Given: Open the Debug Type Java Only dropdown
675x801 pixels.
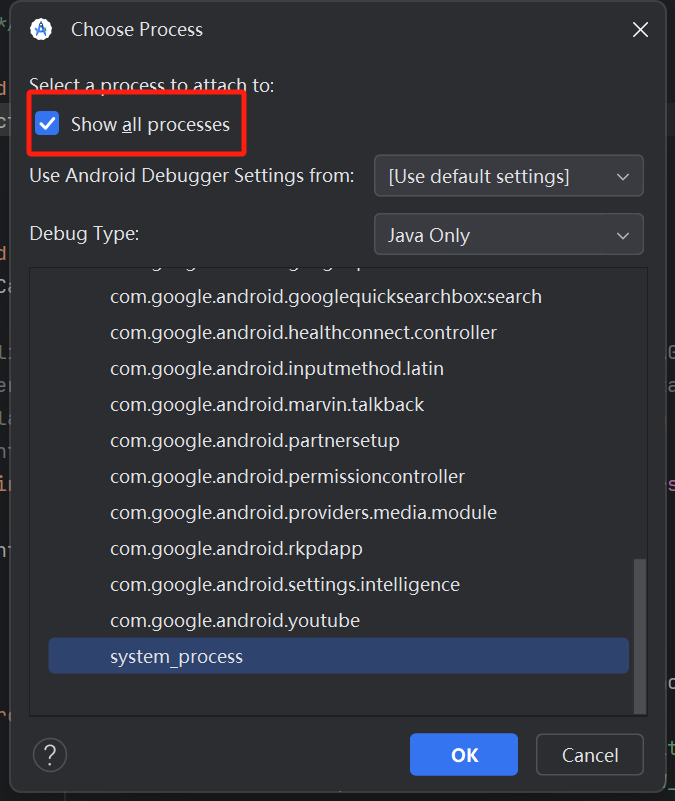Looking at the screenshot, I should 508,235.
